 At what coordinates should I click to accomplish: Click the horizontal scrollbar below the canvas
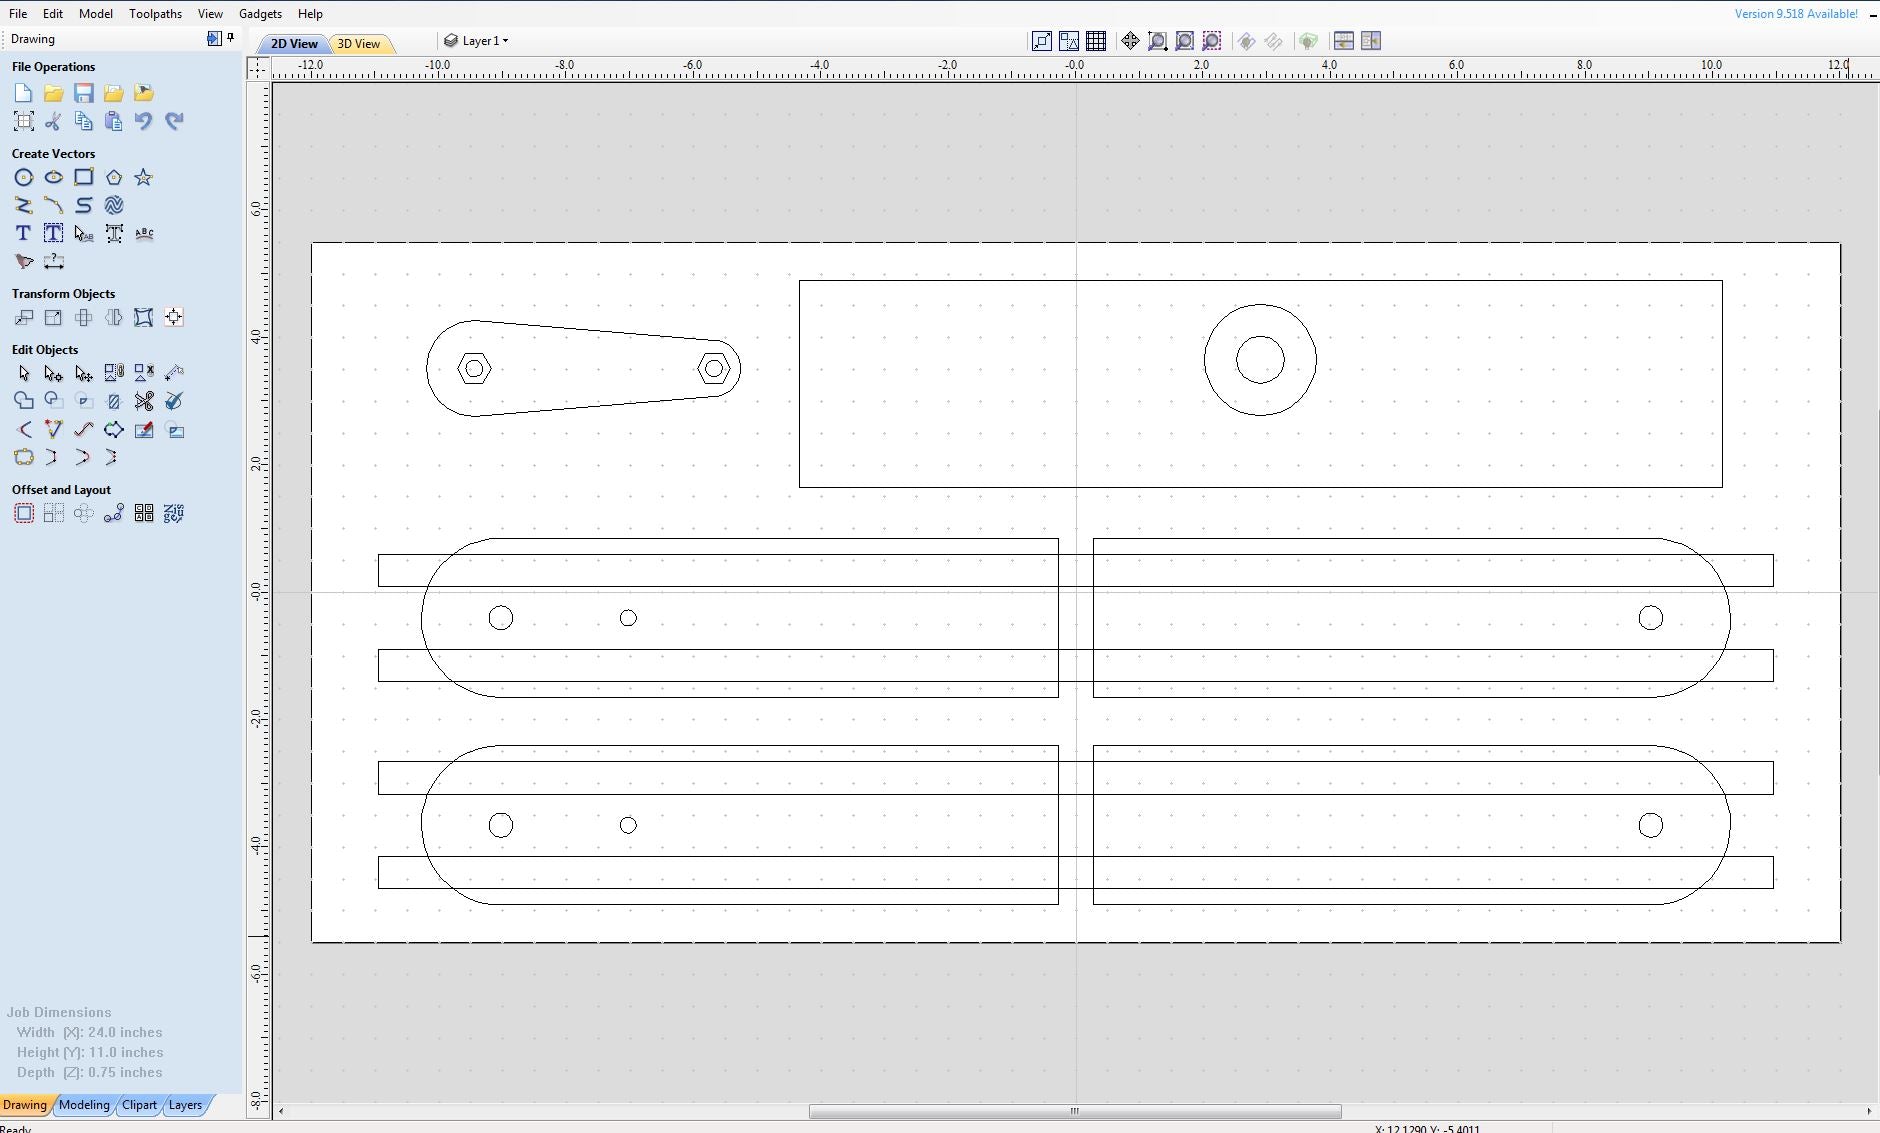click(1073, 1111)
